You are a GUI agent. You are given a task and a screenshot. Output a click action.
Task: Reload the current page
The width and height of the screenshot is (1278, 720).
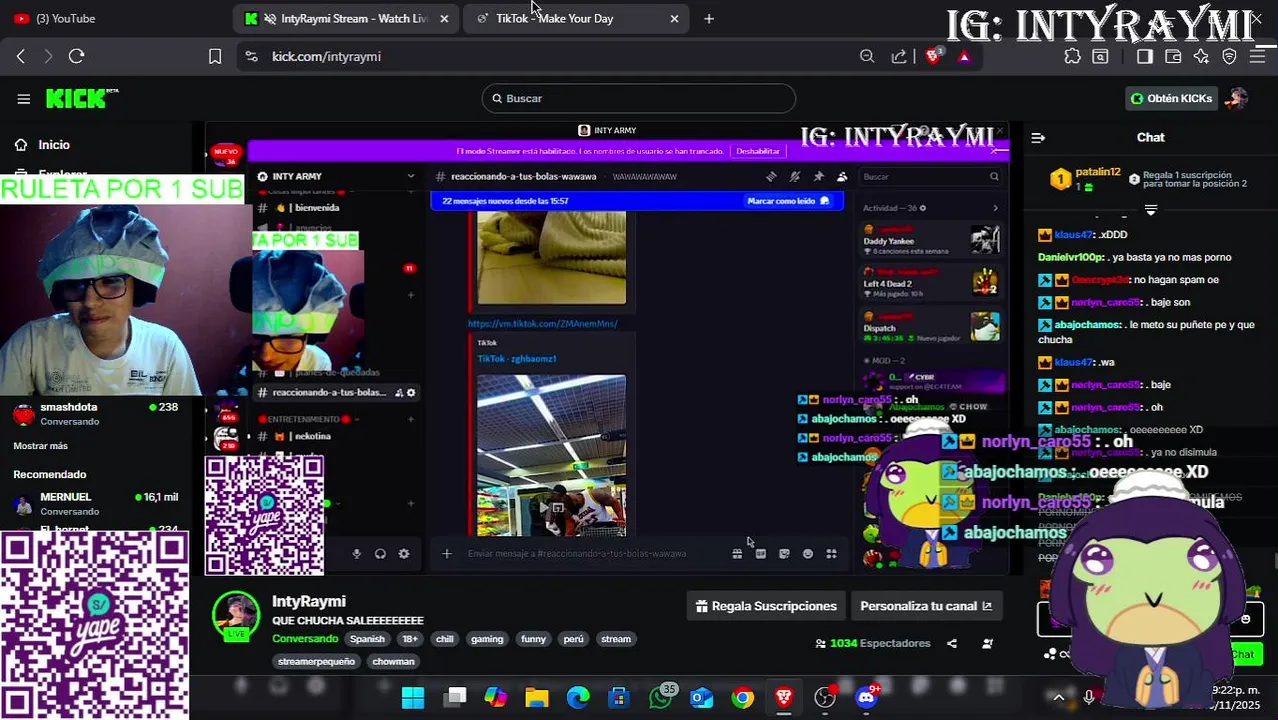[77, 56]
